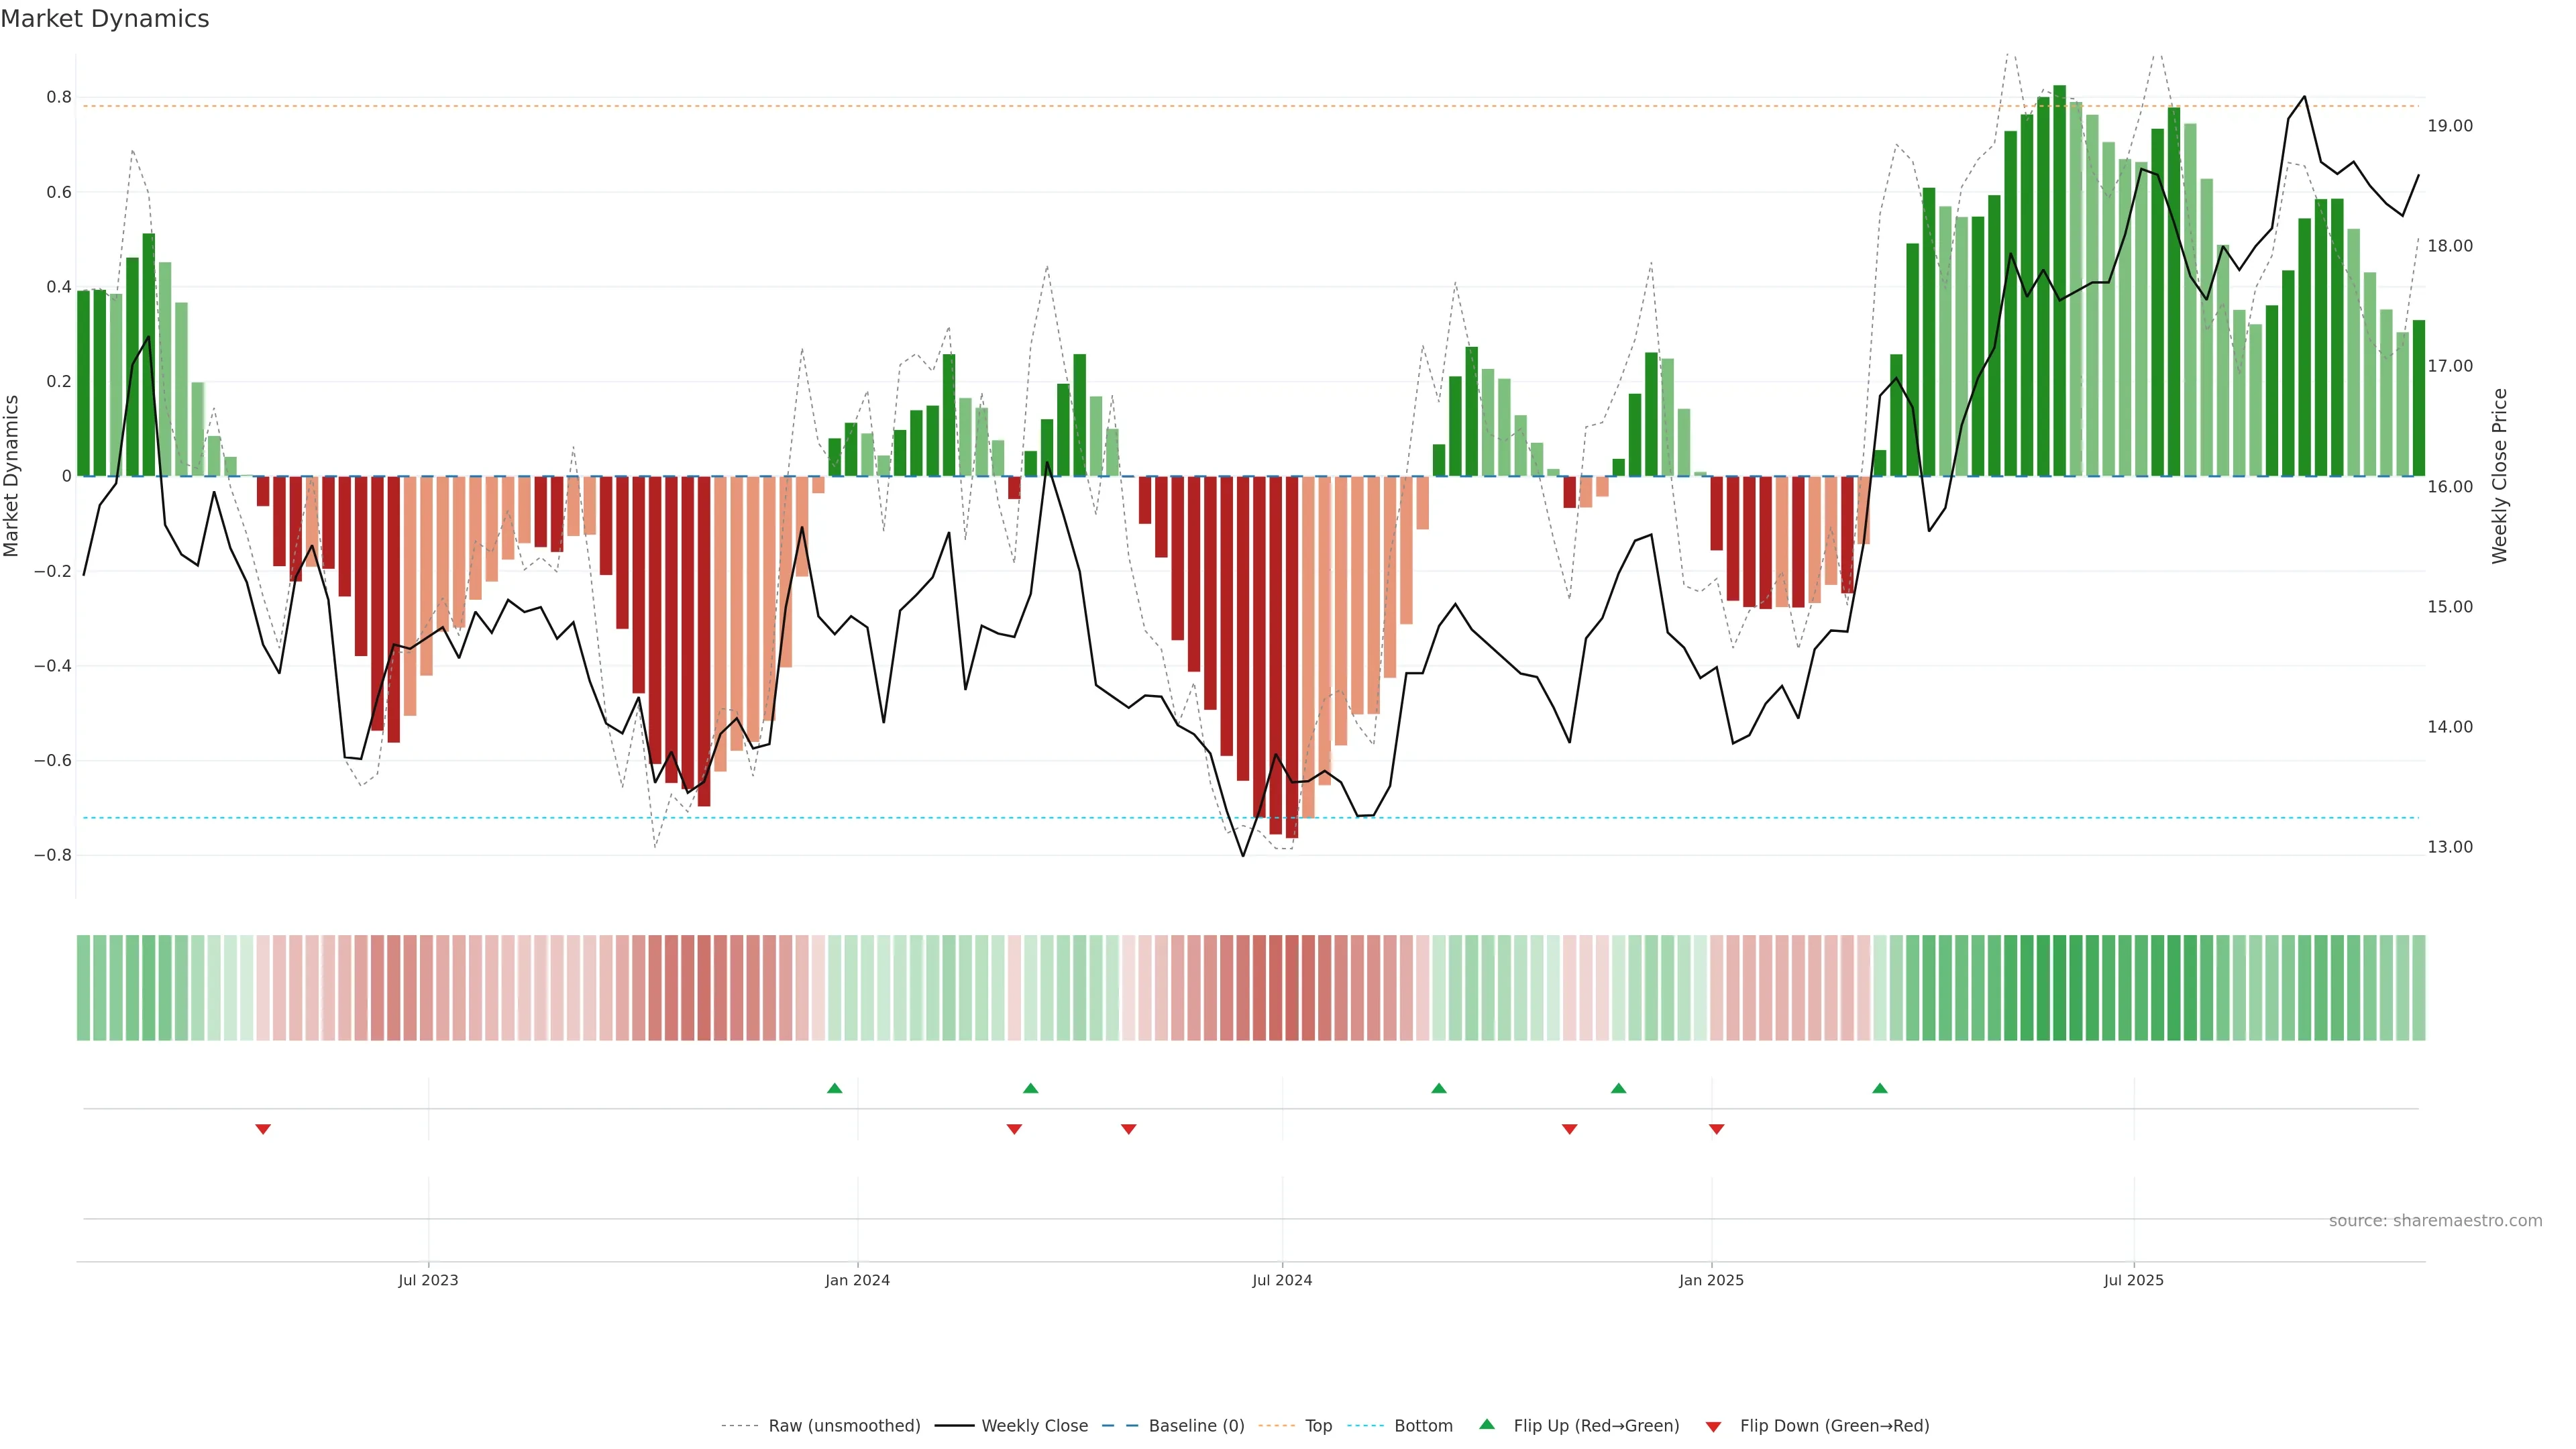Click the rightmost green flip-up triangle marker
2576x1449 pixels.
tap(1880, 1088)
